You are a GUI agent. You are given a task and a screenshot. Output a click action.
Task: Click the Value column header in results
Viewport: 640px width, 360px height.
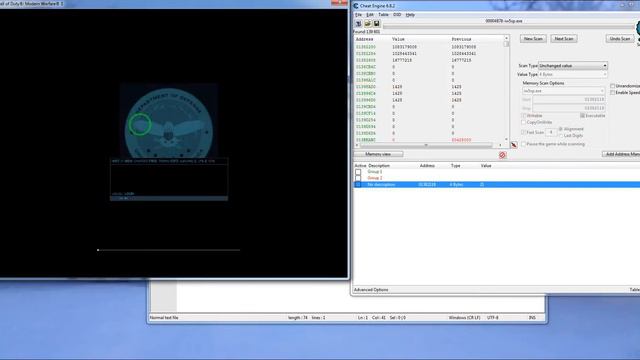pos(398,39)
